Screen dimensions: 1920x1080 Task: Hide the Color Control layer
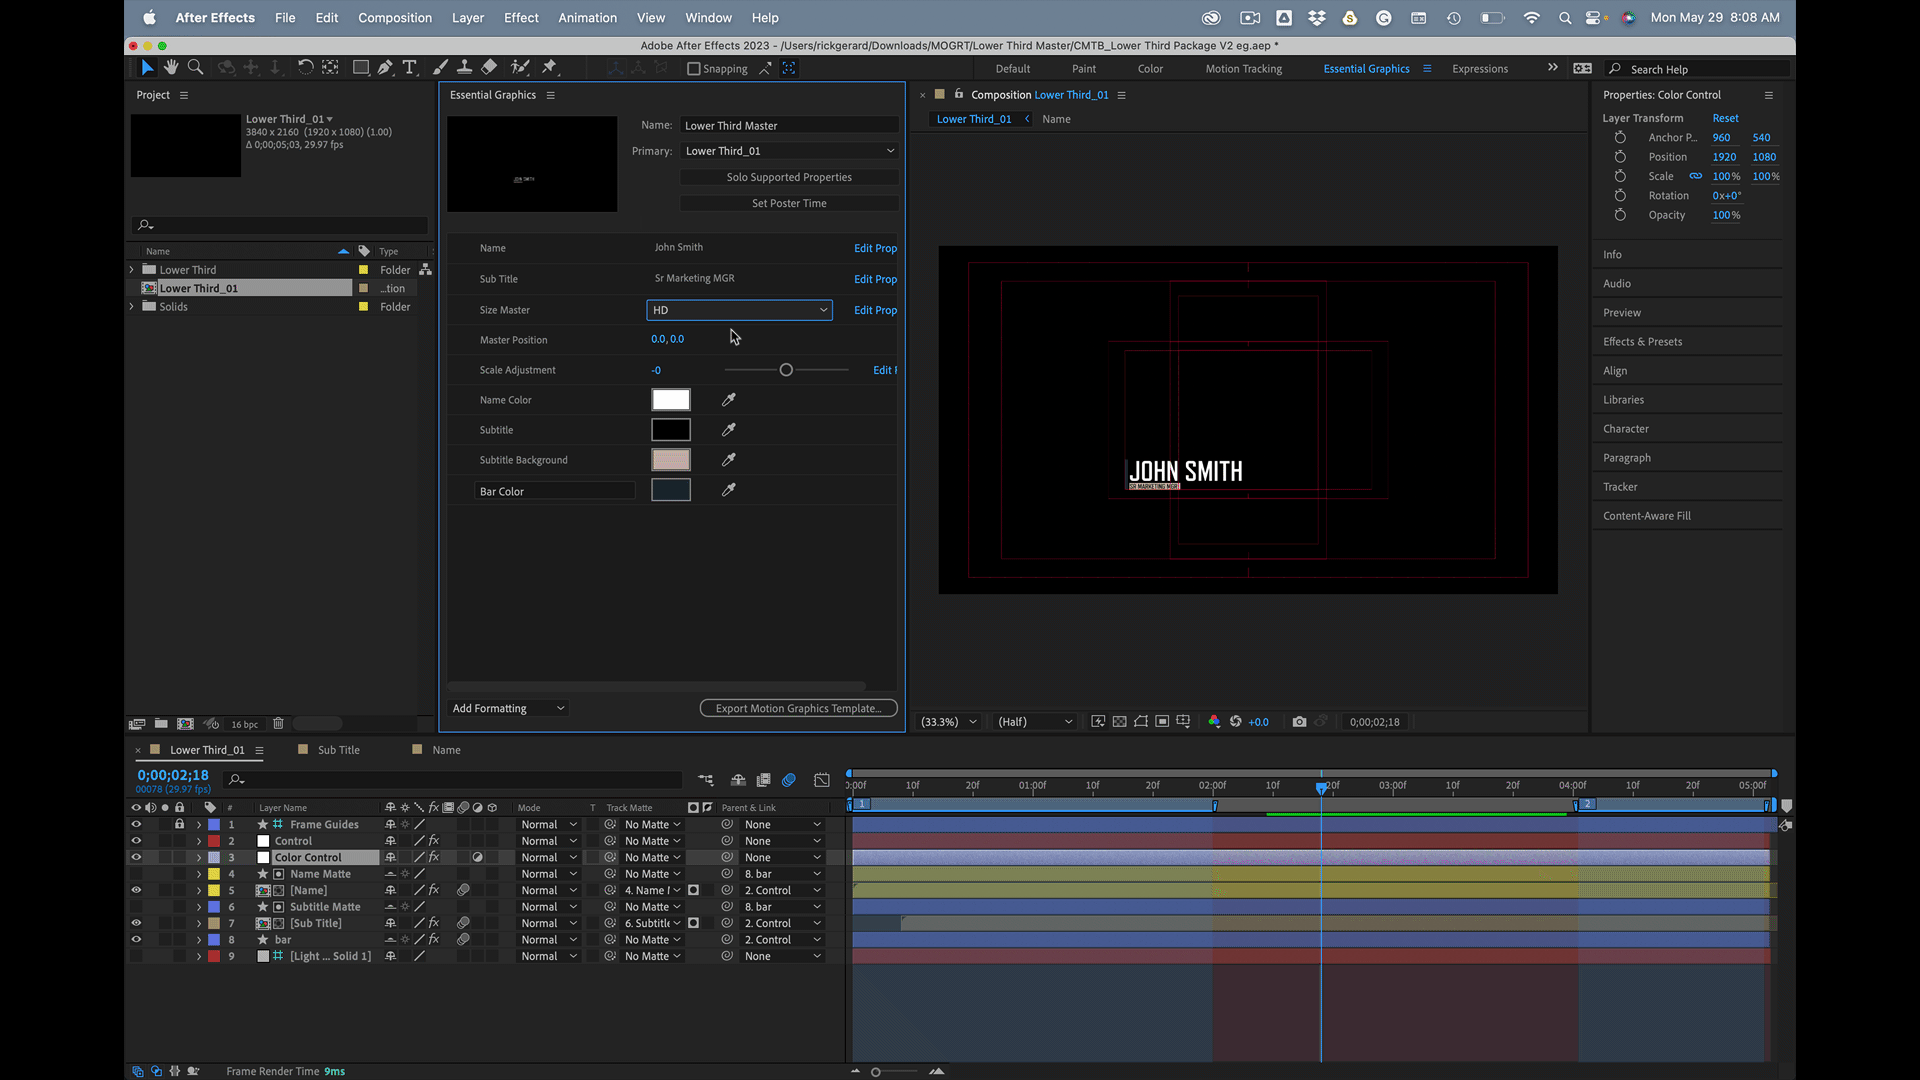136,857
